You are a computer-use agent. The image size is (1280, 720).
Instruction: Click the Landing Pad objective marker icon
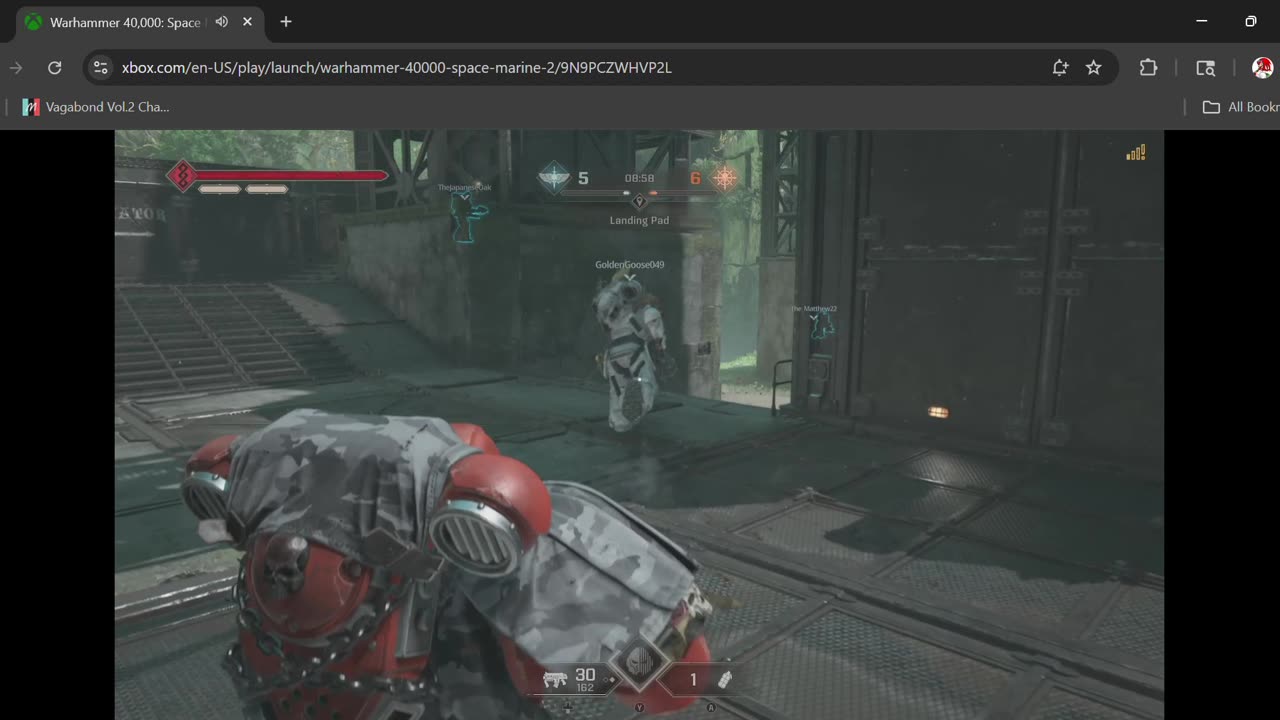click(x=639, y=201)
